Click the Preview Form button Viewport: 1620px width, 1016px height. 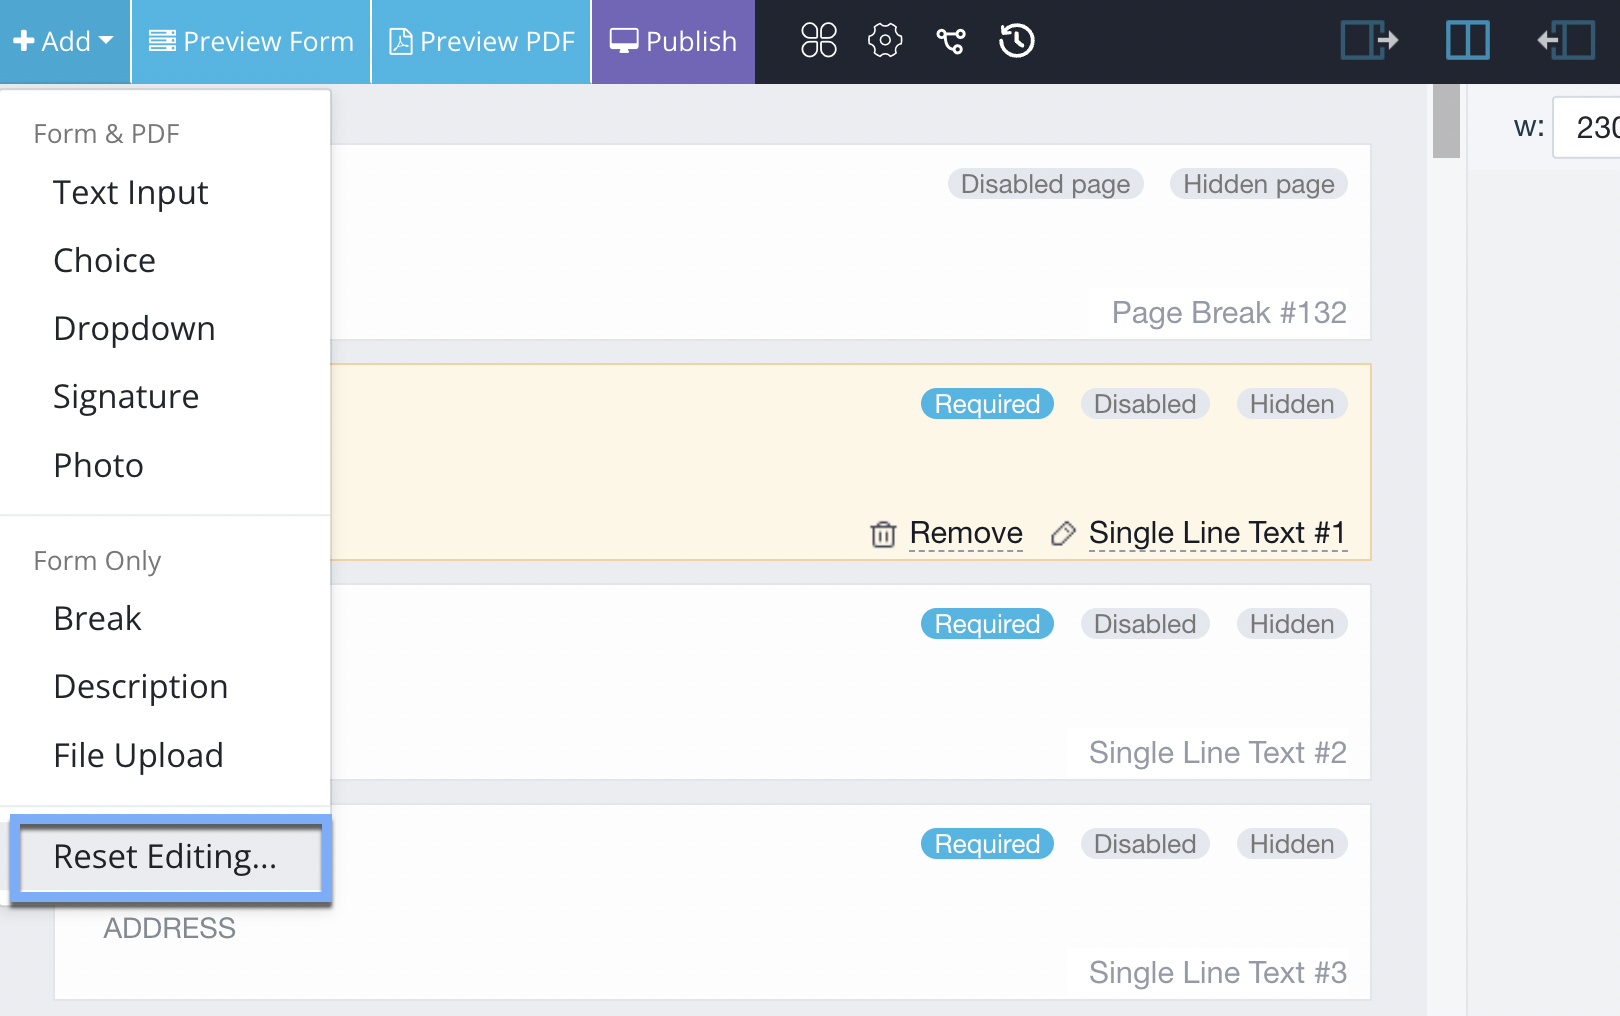coord(251,41)
